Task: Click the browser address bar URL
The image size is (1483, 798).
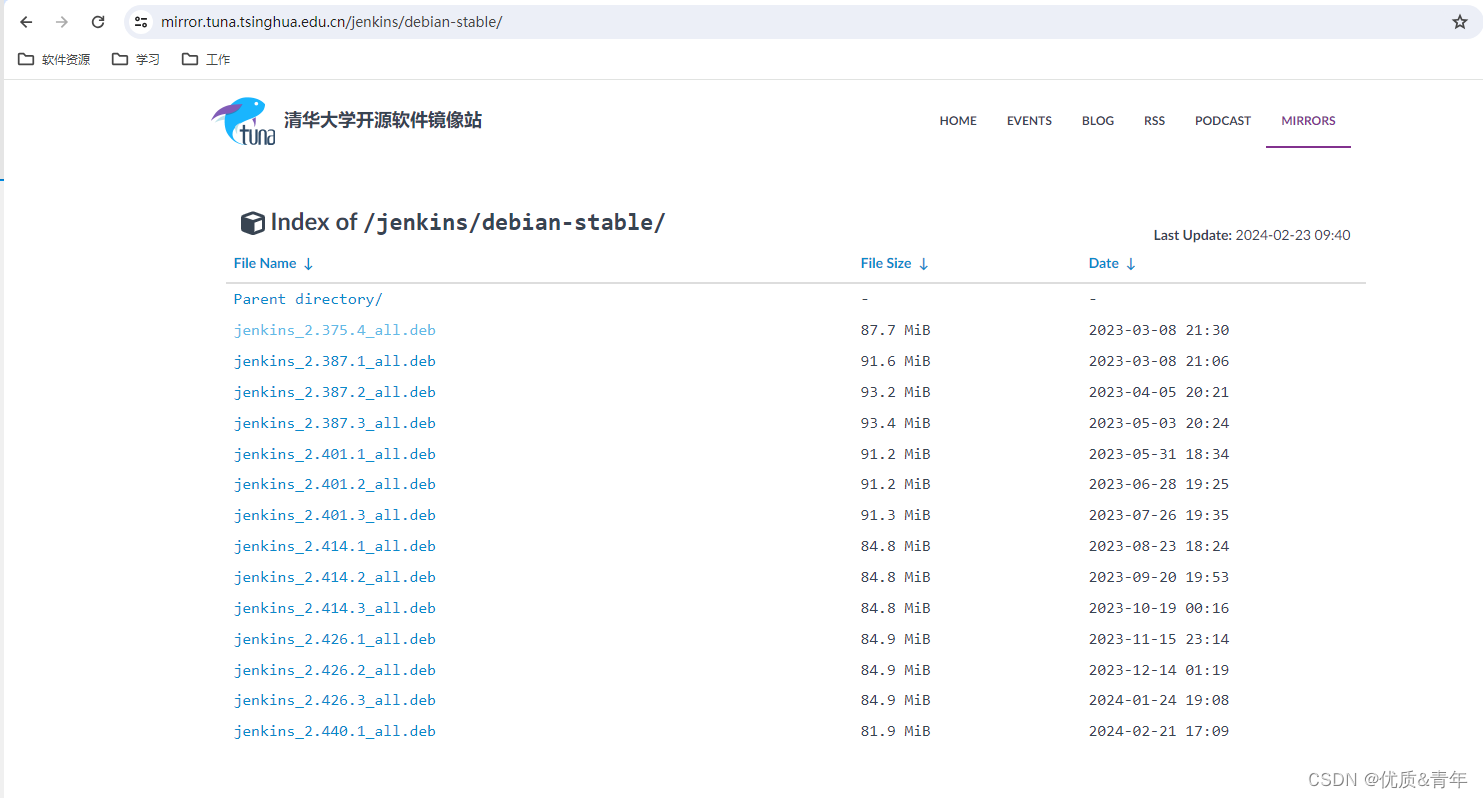Action: (x=331, y=22)
